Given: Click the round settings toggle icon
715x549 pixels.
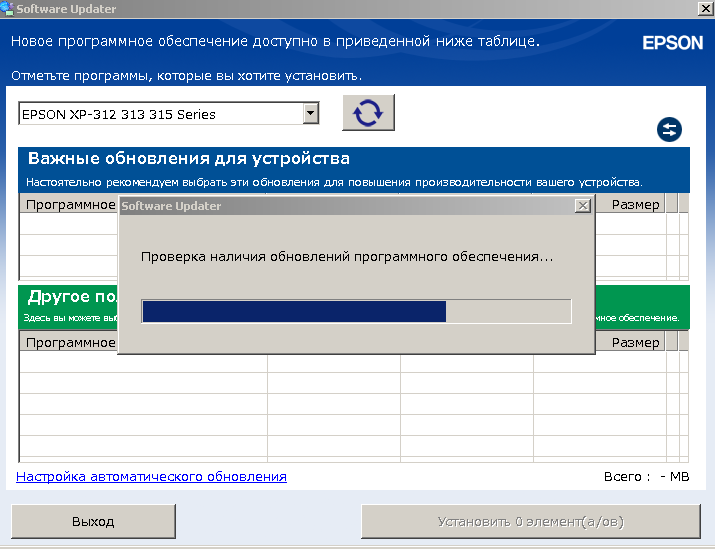Looking at the screenshot, I should [x=669, y=129].
